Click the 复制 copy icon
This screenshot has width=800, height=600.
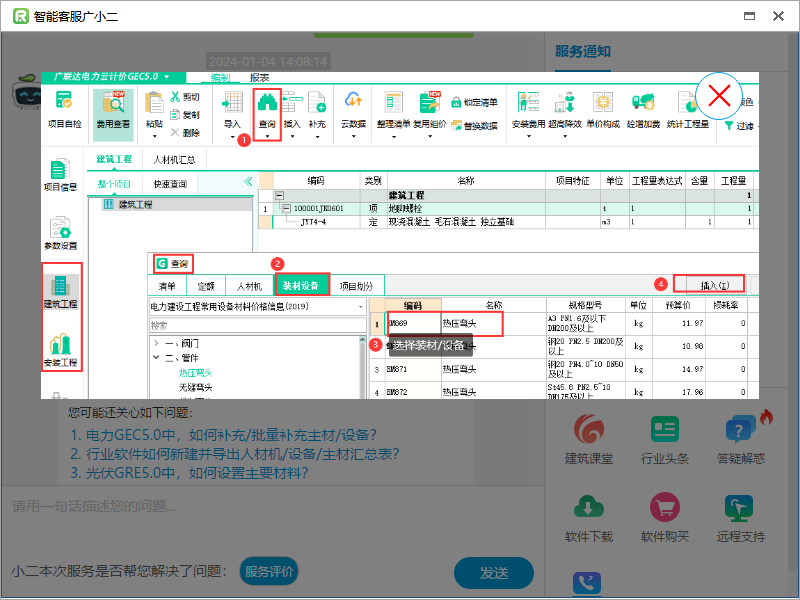175,115
